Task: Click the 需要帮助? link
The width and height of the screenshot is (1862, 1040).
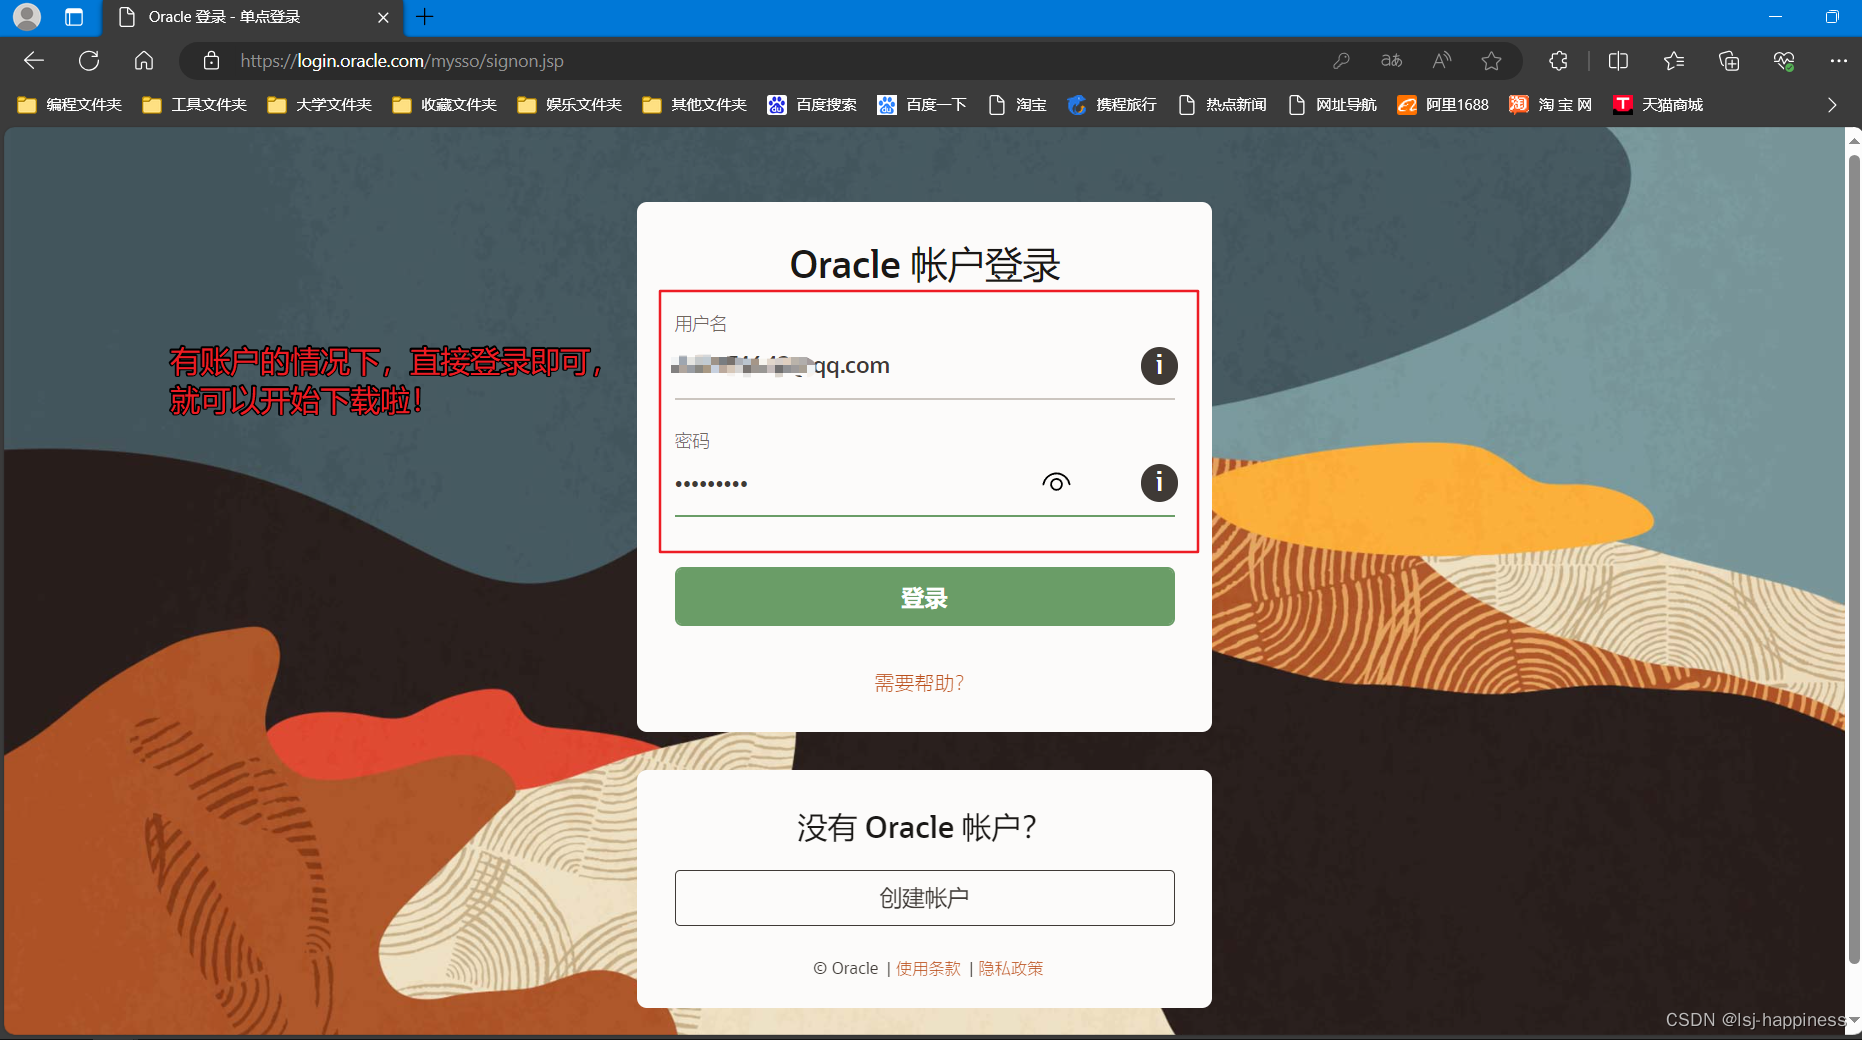Action: (x=919, y=683)
